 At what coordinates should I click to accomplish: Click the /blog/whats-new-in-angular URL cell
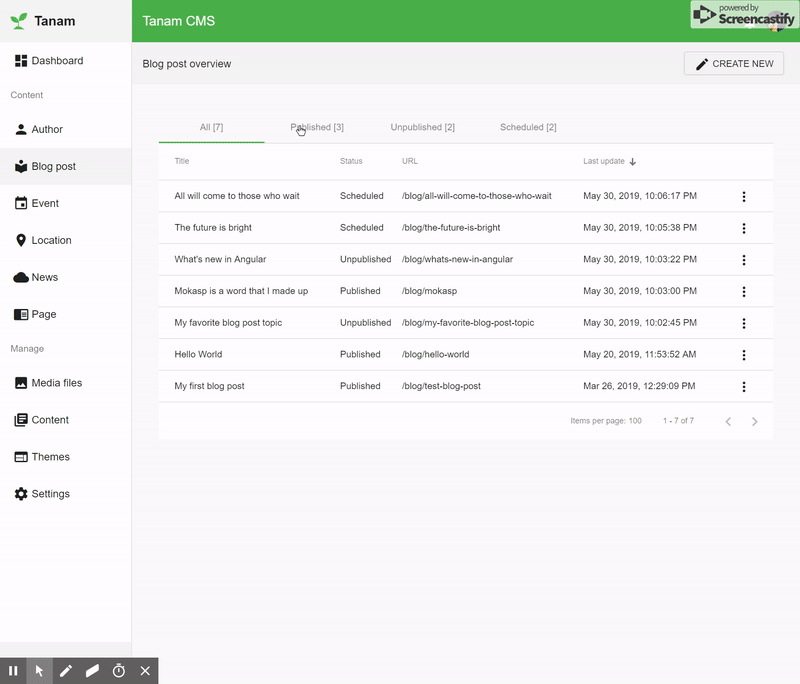tap(457, 259)
